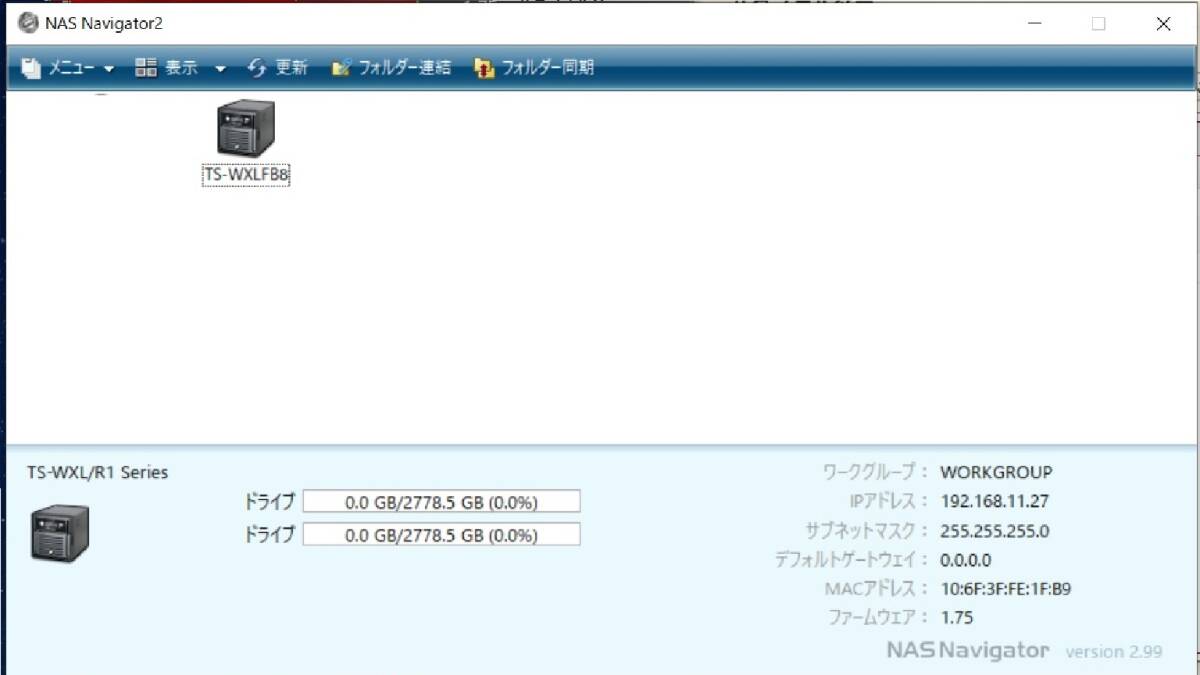Click the default gateway 0.0.0.0
1200x675 pixels.
[x=966, y=560]
